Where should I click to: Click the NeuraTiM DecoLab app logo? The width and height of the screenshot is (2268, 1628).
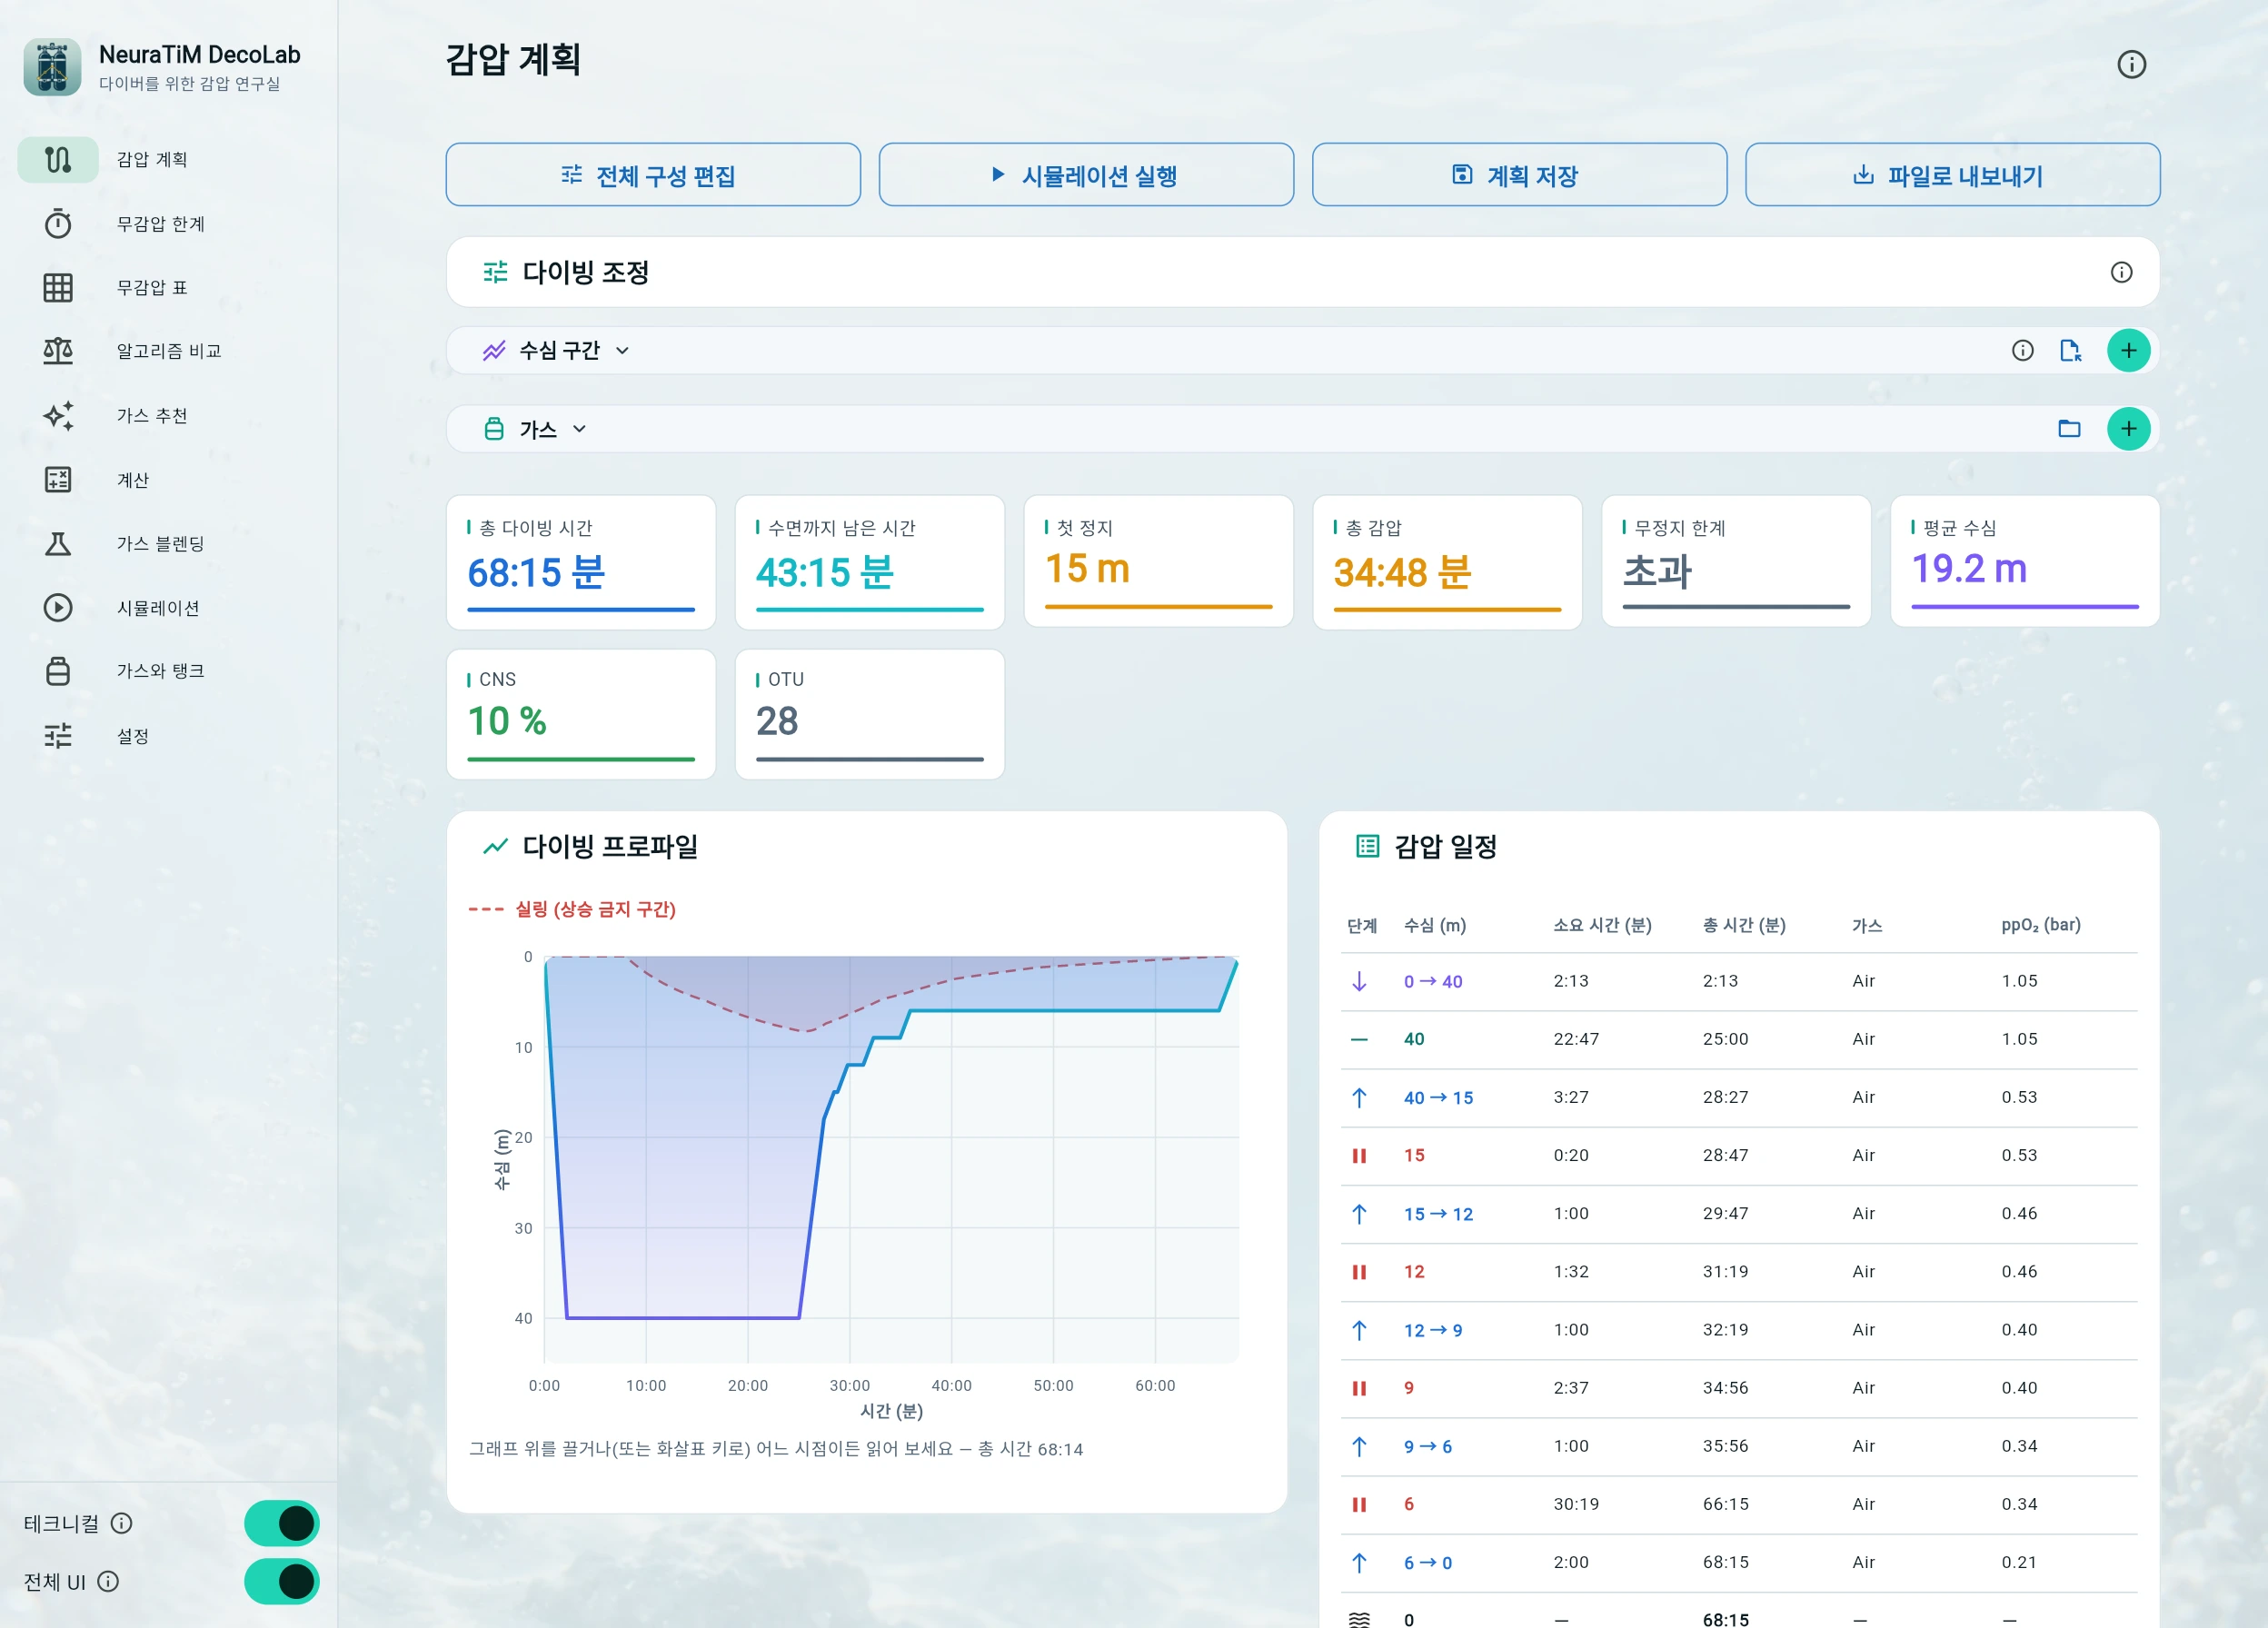click(52, 67)
